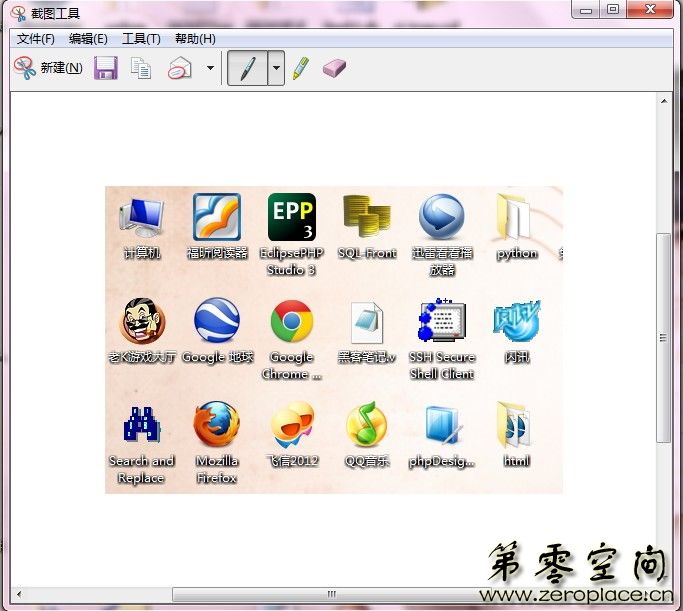The width and height of the screenshot is (683, 611).
Task: Open the 工具(T) menu
Action: (141, 39)
